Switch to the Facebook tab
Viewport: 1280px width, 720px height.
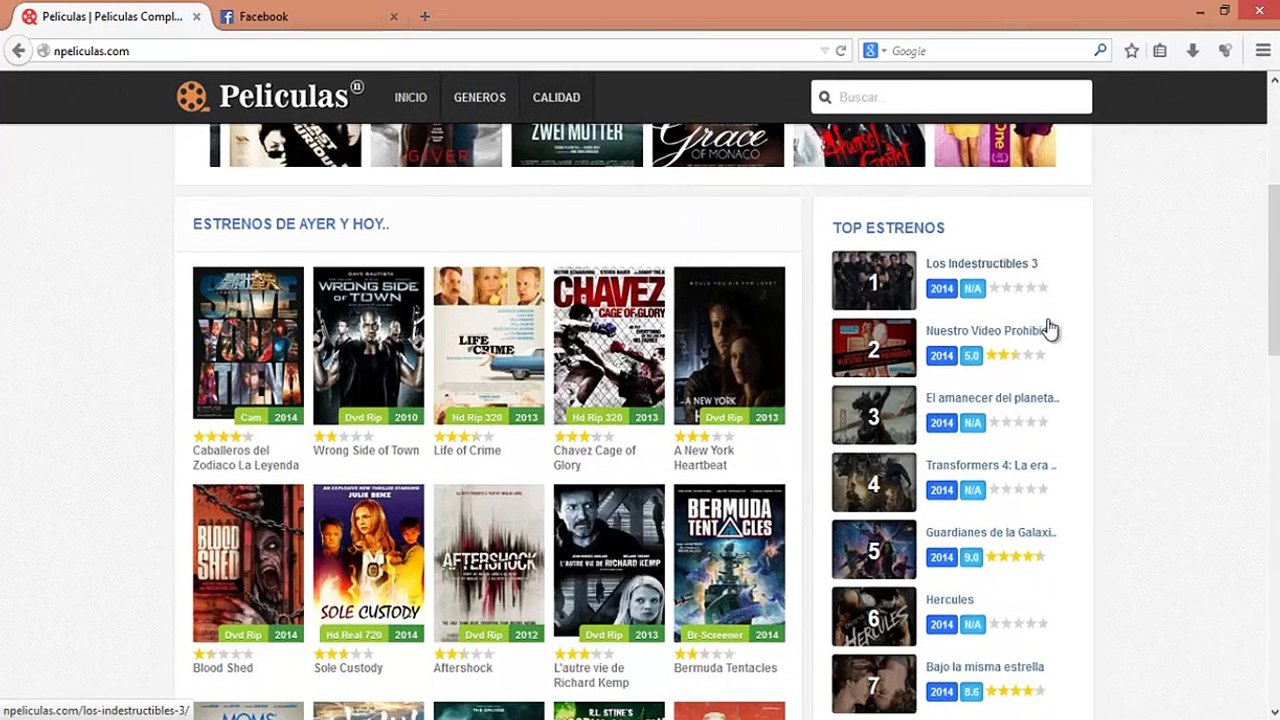point(310,17)
